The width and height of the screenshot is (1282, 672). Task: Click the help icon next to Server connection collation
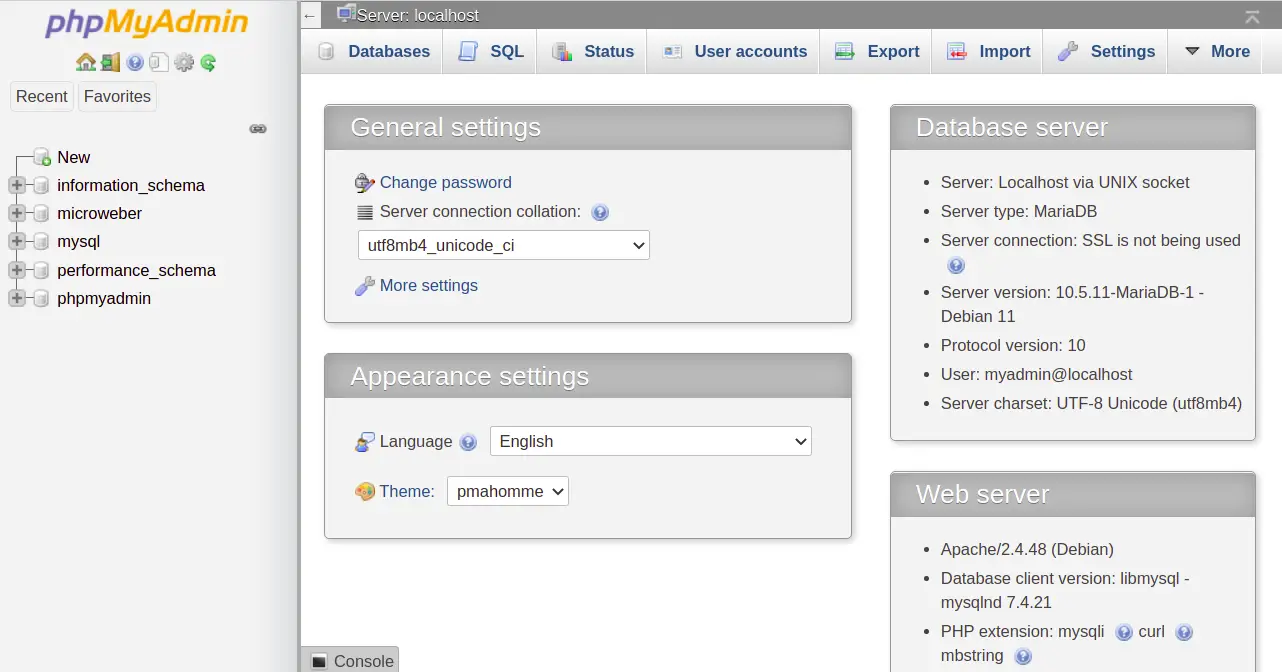click(599, 211)
